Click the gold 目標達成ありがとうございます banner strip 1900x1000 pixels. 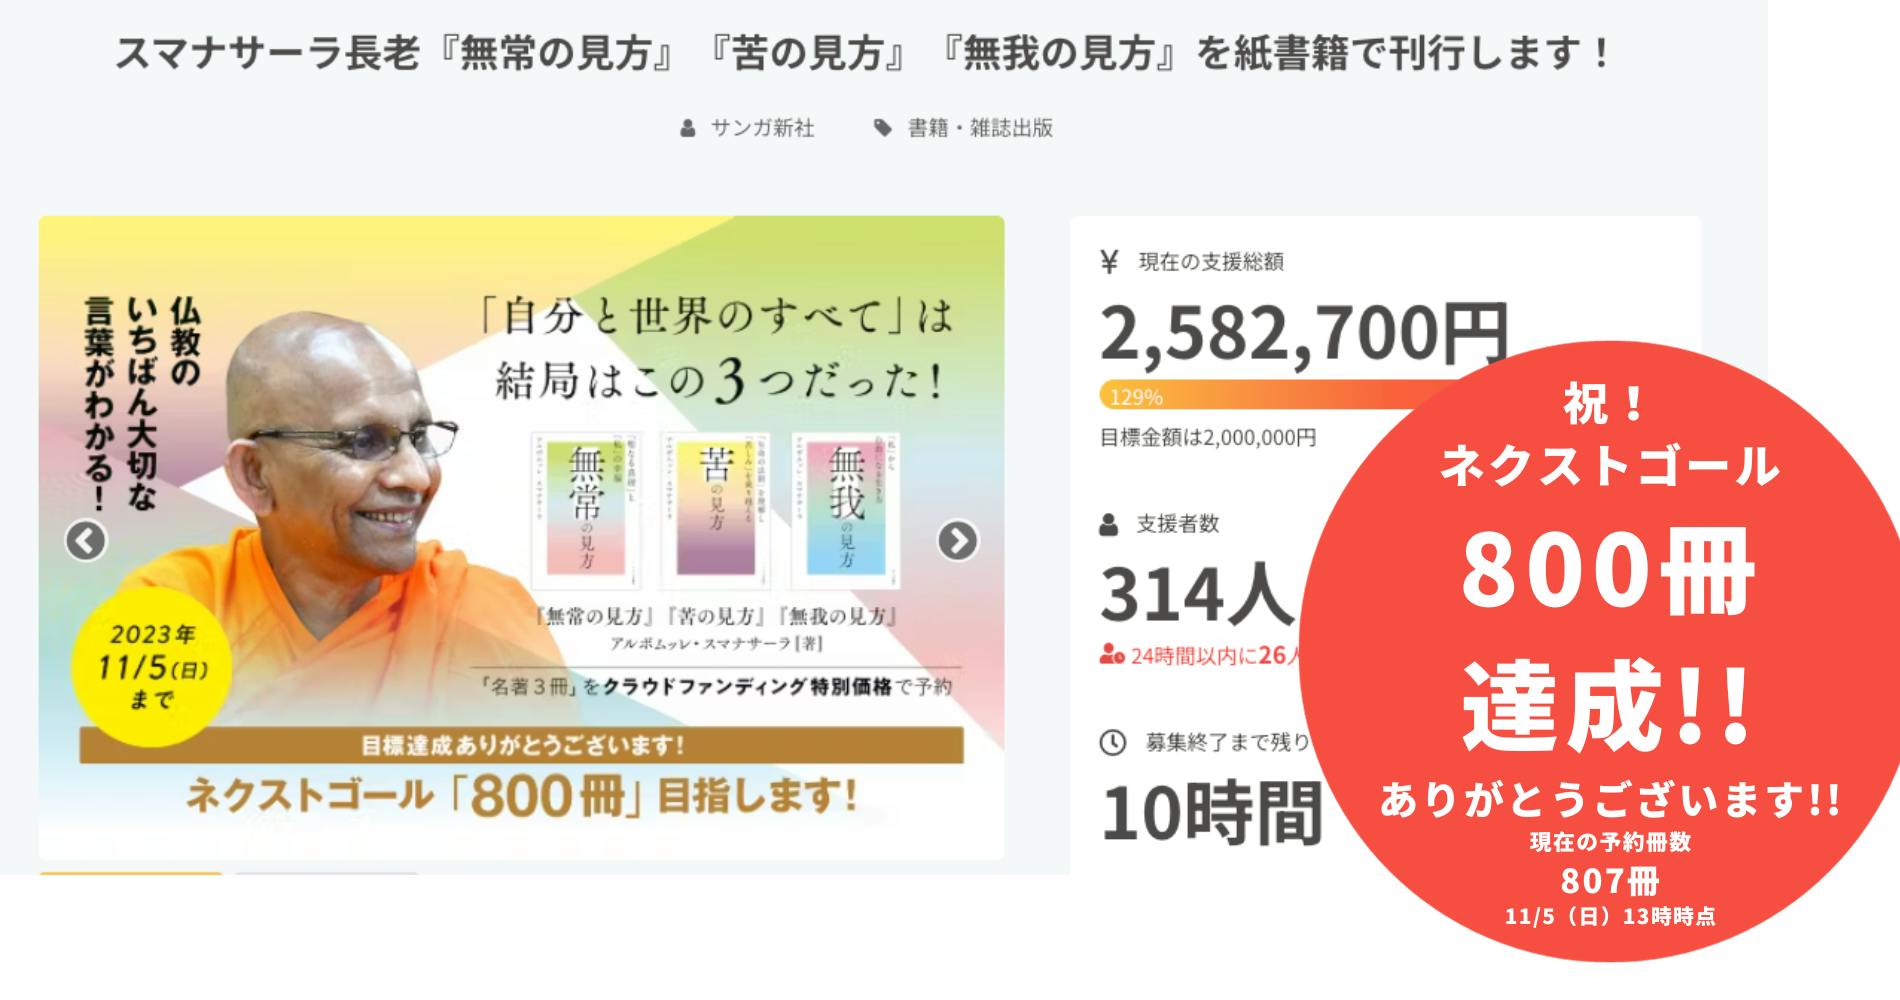coord(521,746)
